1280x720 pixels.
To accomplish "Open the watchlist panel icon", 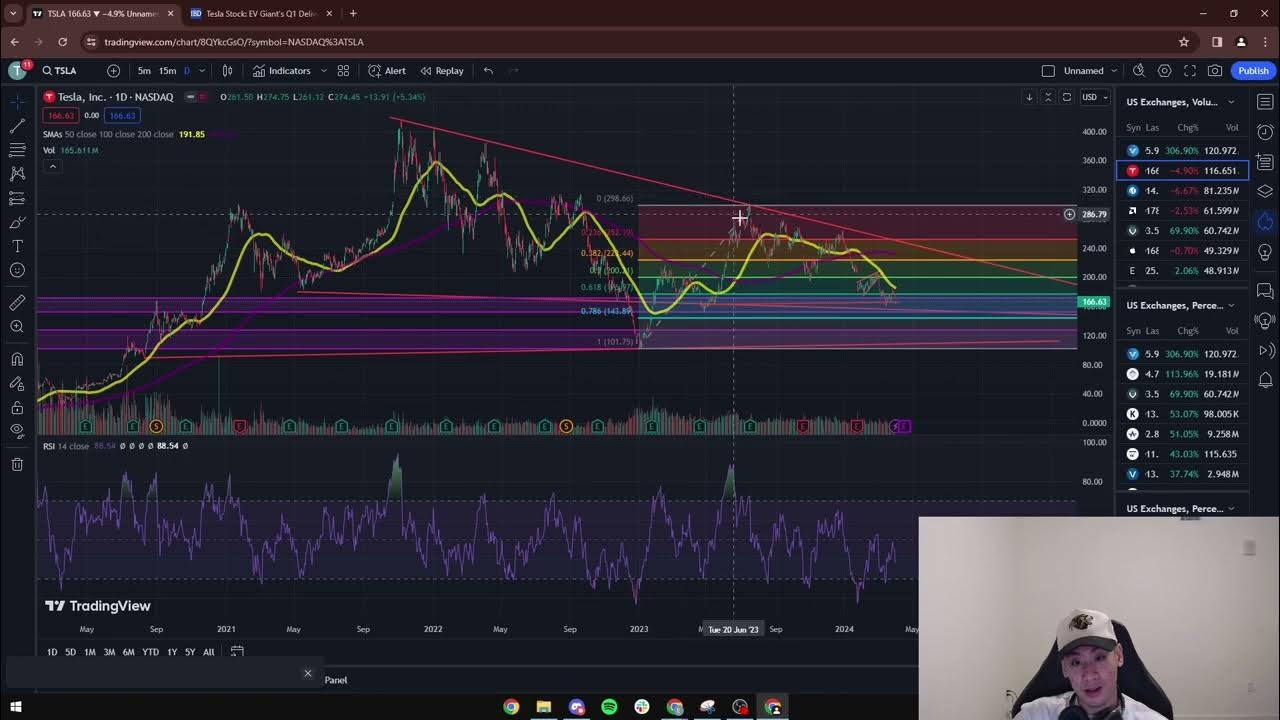I will click(1265, 102).
